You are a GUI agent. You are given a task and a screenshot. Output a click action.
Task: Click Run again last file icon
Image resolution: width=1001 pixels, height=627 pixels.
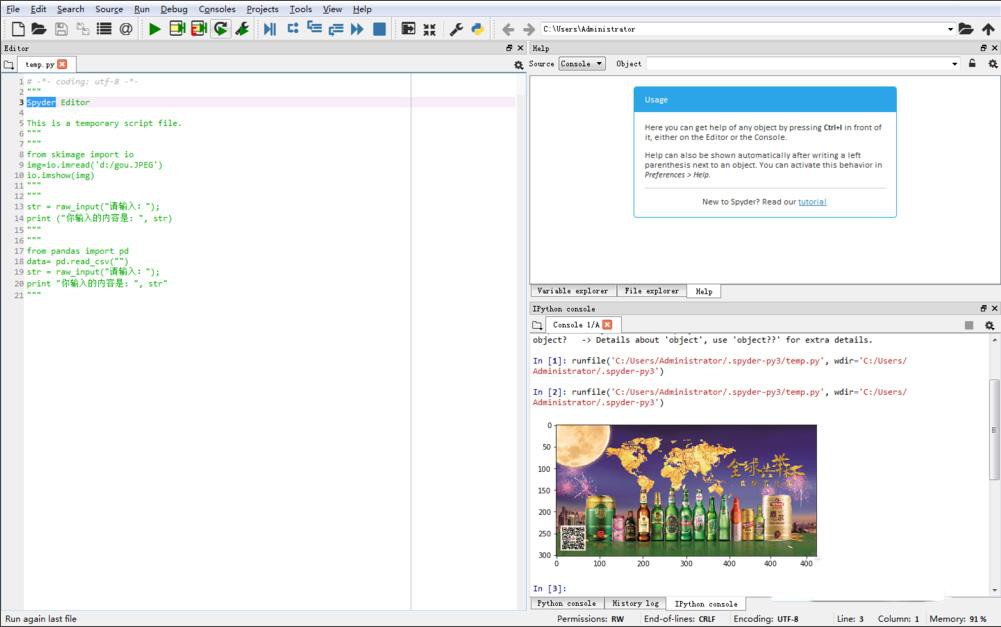(220, 29)
